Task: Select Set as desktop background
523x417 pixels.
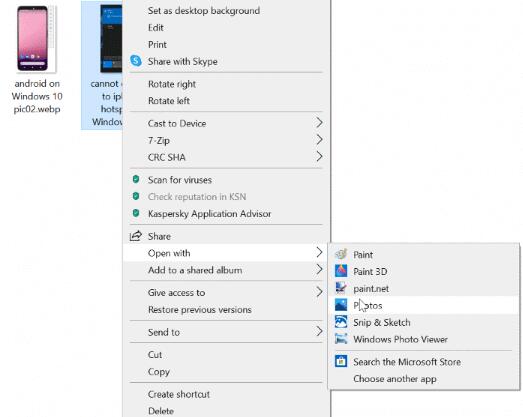Action: click(204, 11)
